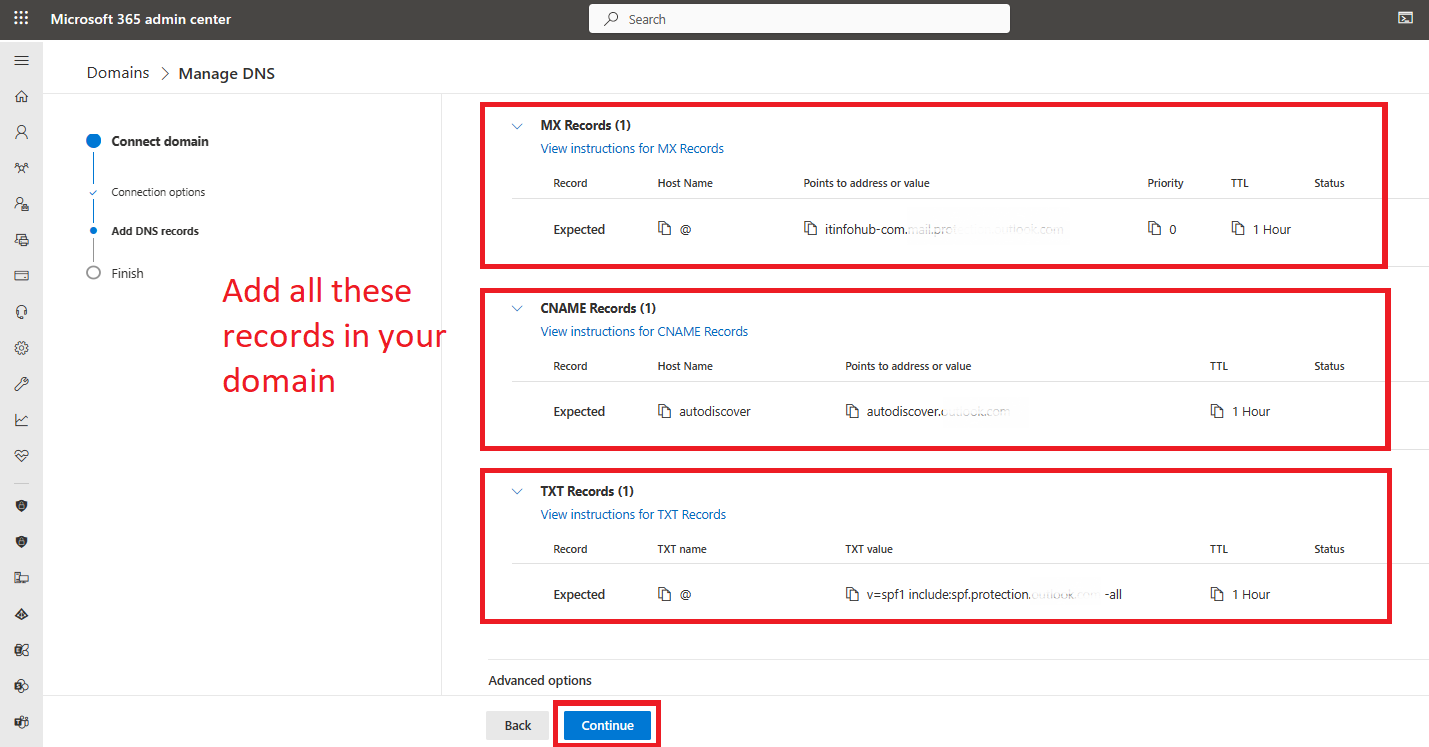Viewport: 1429px width, 747px height.
Task: Click 1 Hour TTL in TXT row
Action: coord(1251,594)
